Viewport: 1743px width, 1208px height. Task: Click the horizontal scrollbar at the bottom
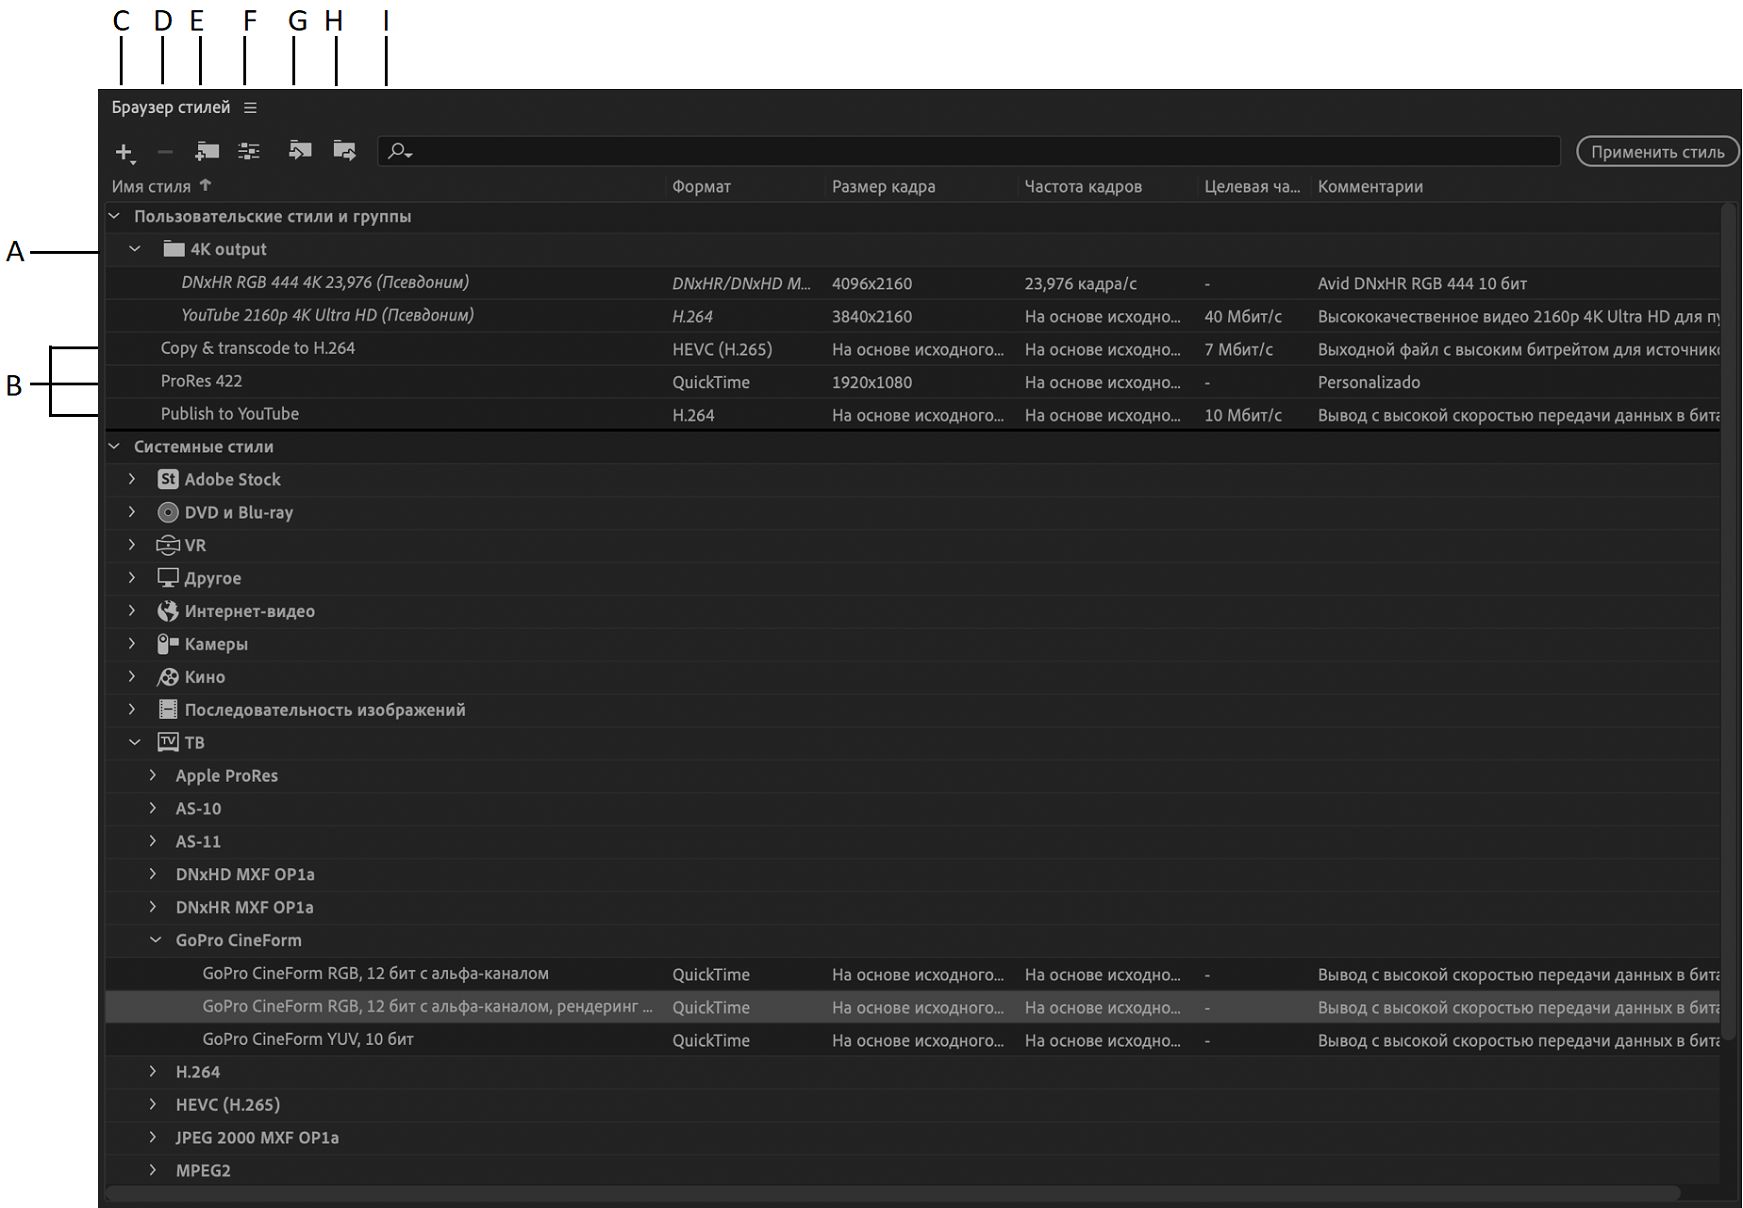pyautogui.click(x=892, y=1193)
